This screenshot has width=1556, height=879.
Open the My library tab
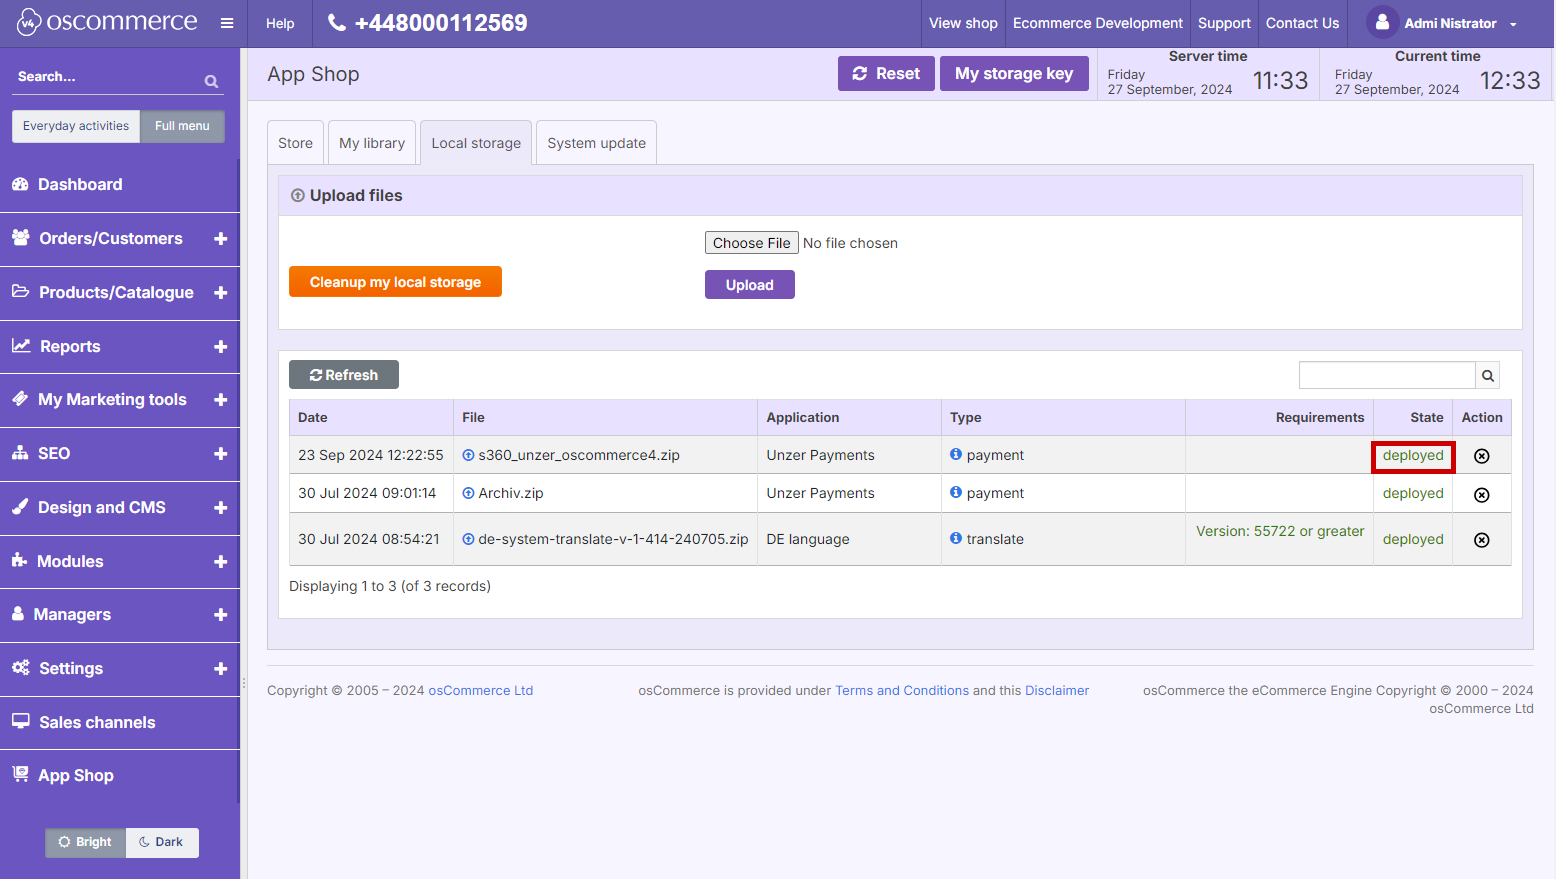[x=372, y=143]
